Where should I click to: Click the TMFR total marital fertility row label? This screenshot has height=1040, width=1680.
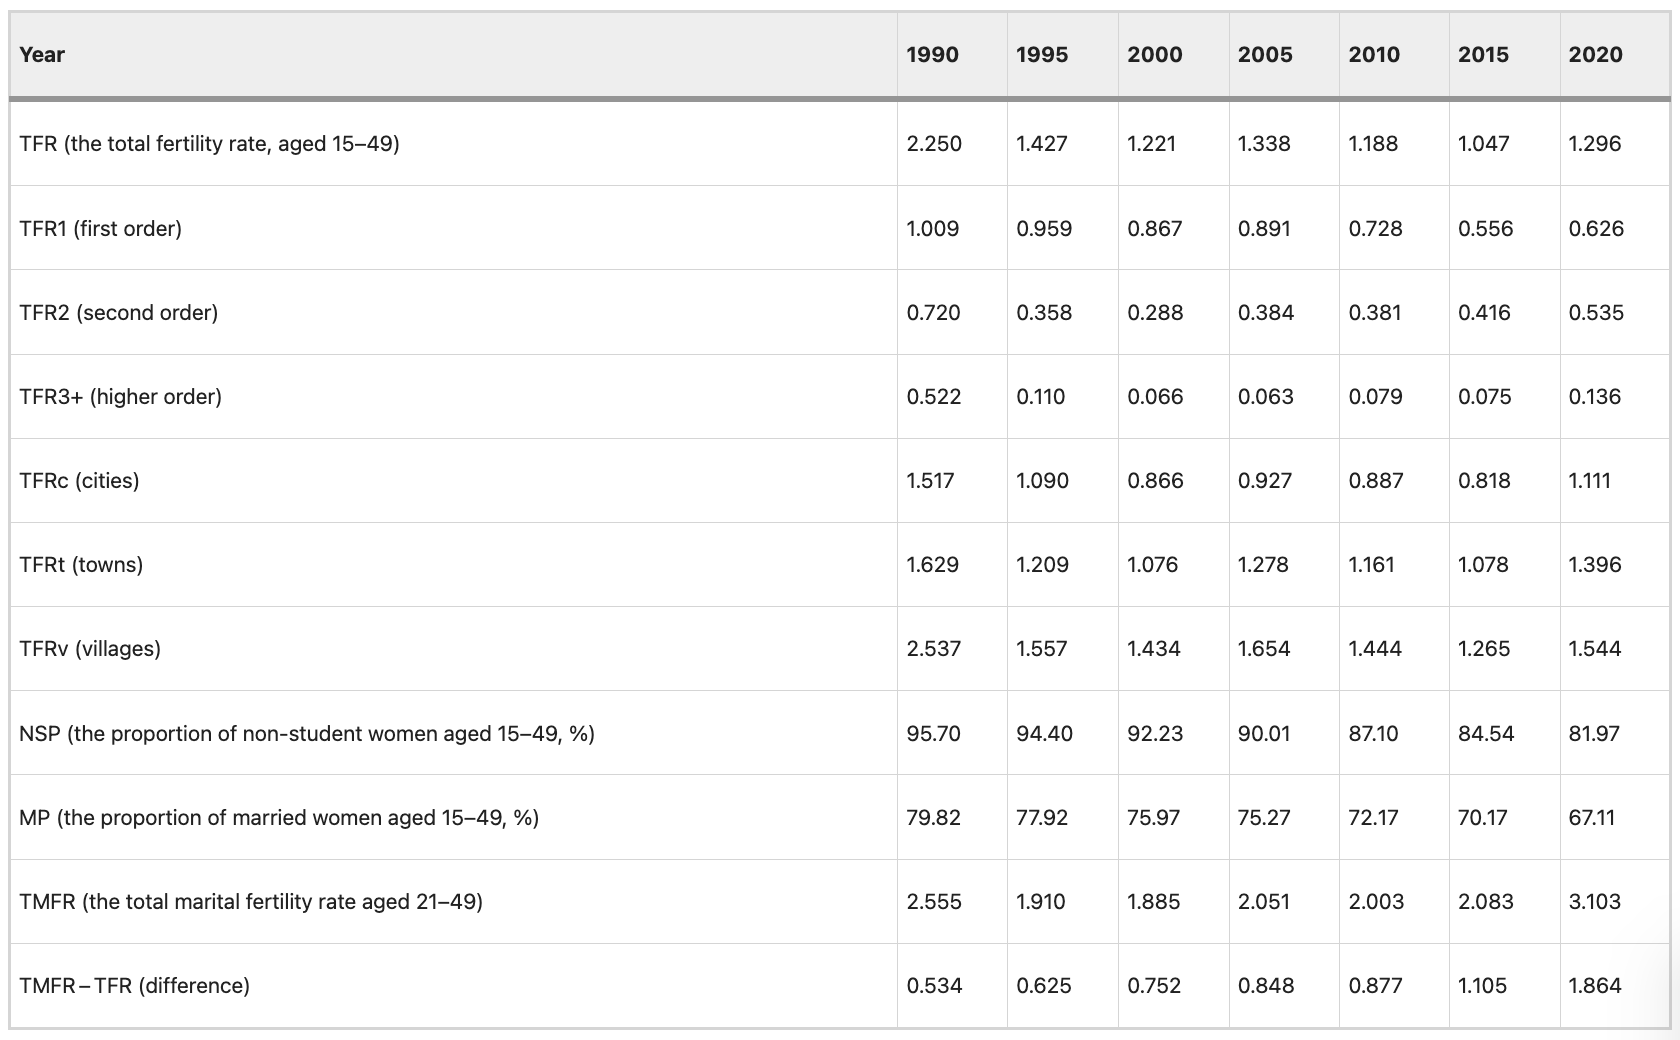click(251, 902)
